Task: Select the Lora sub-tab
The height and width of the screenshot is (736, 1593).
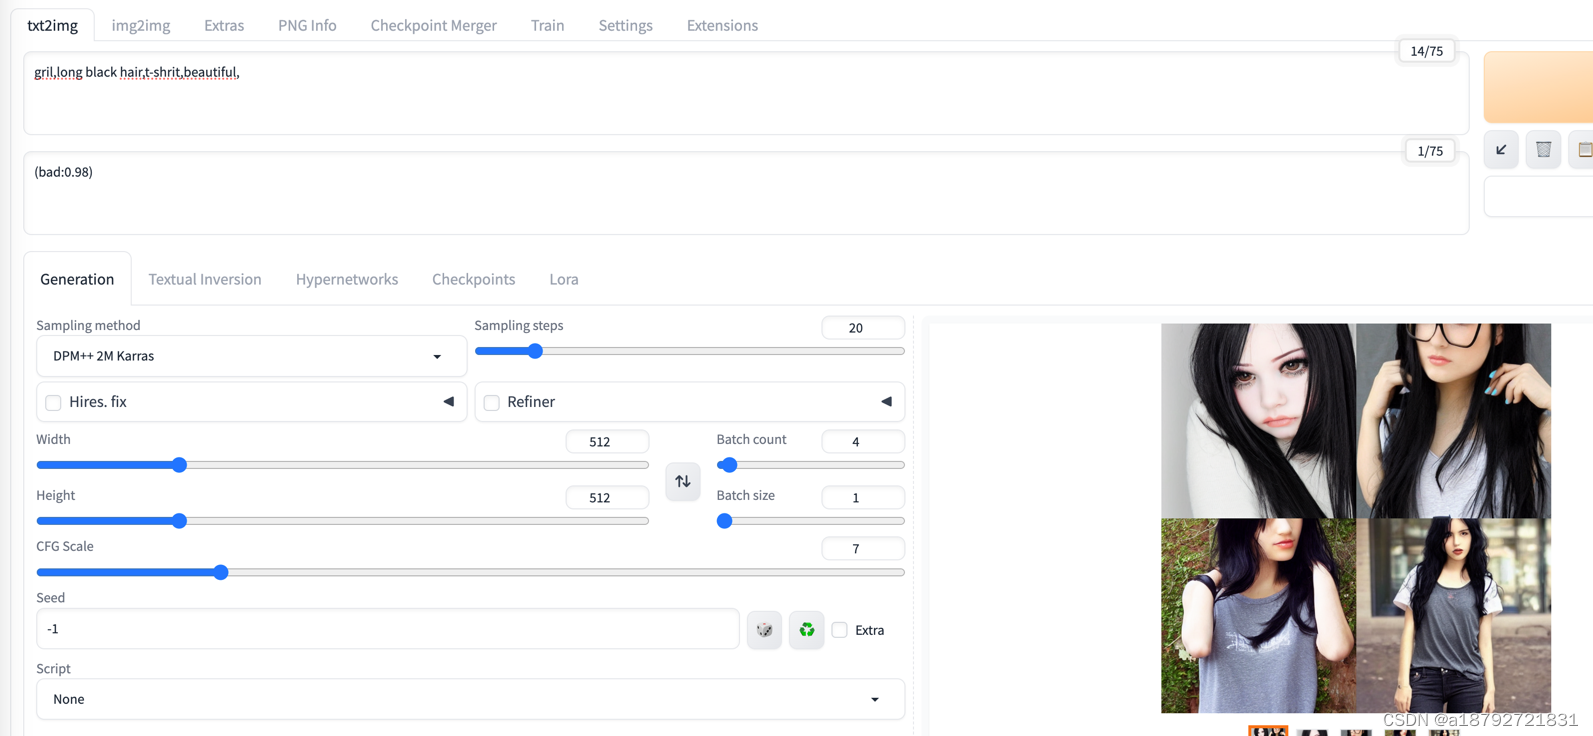Action: (564, 279)
